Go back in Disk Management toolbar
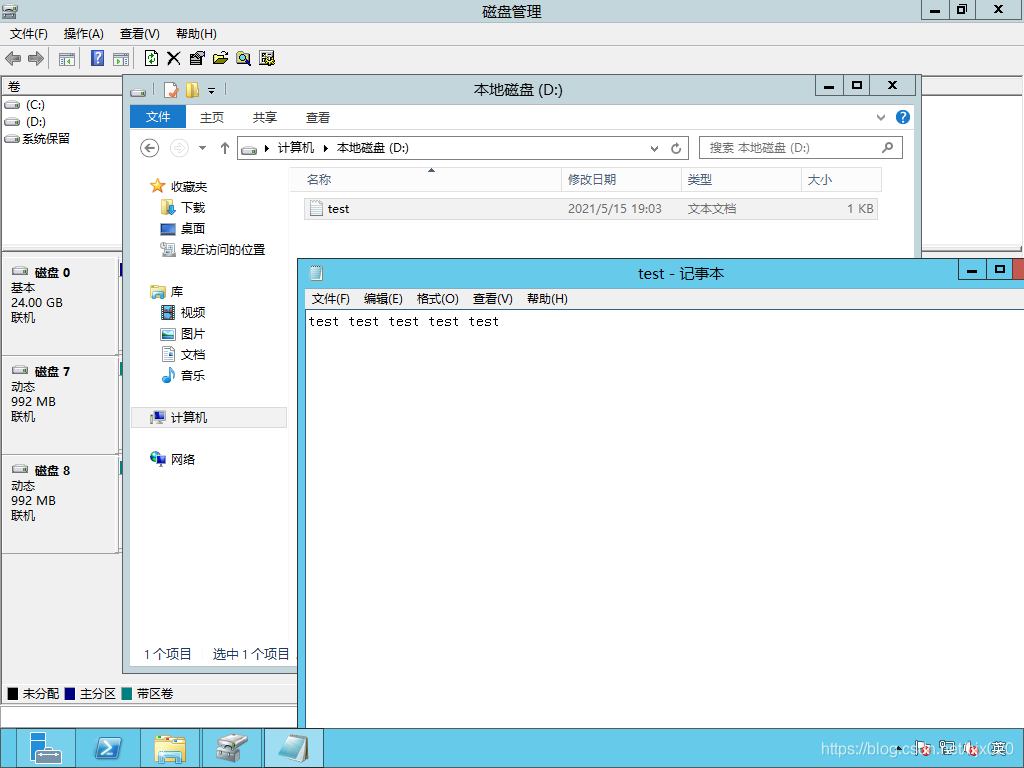 point(13,59)
